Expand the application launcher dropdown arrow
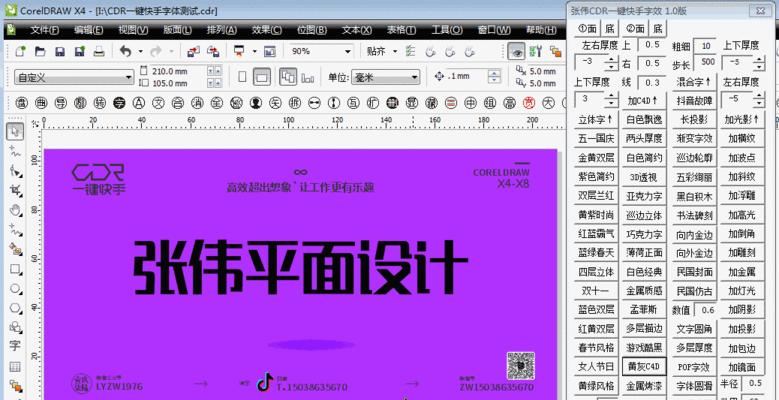 pyautogui.click(x=254, y=51)
